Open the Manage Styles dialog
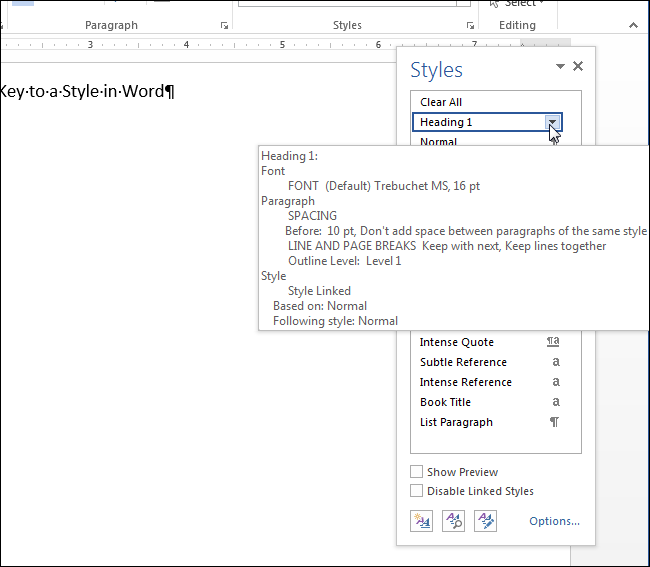Viewport: 650px width, 567px height. tap(486, 520)
